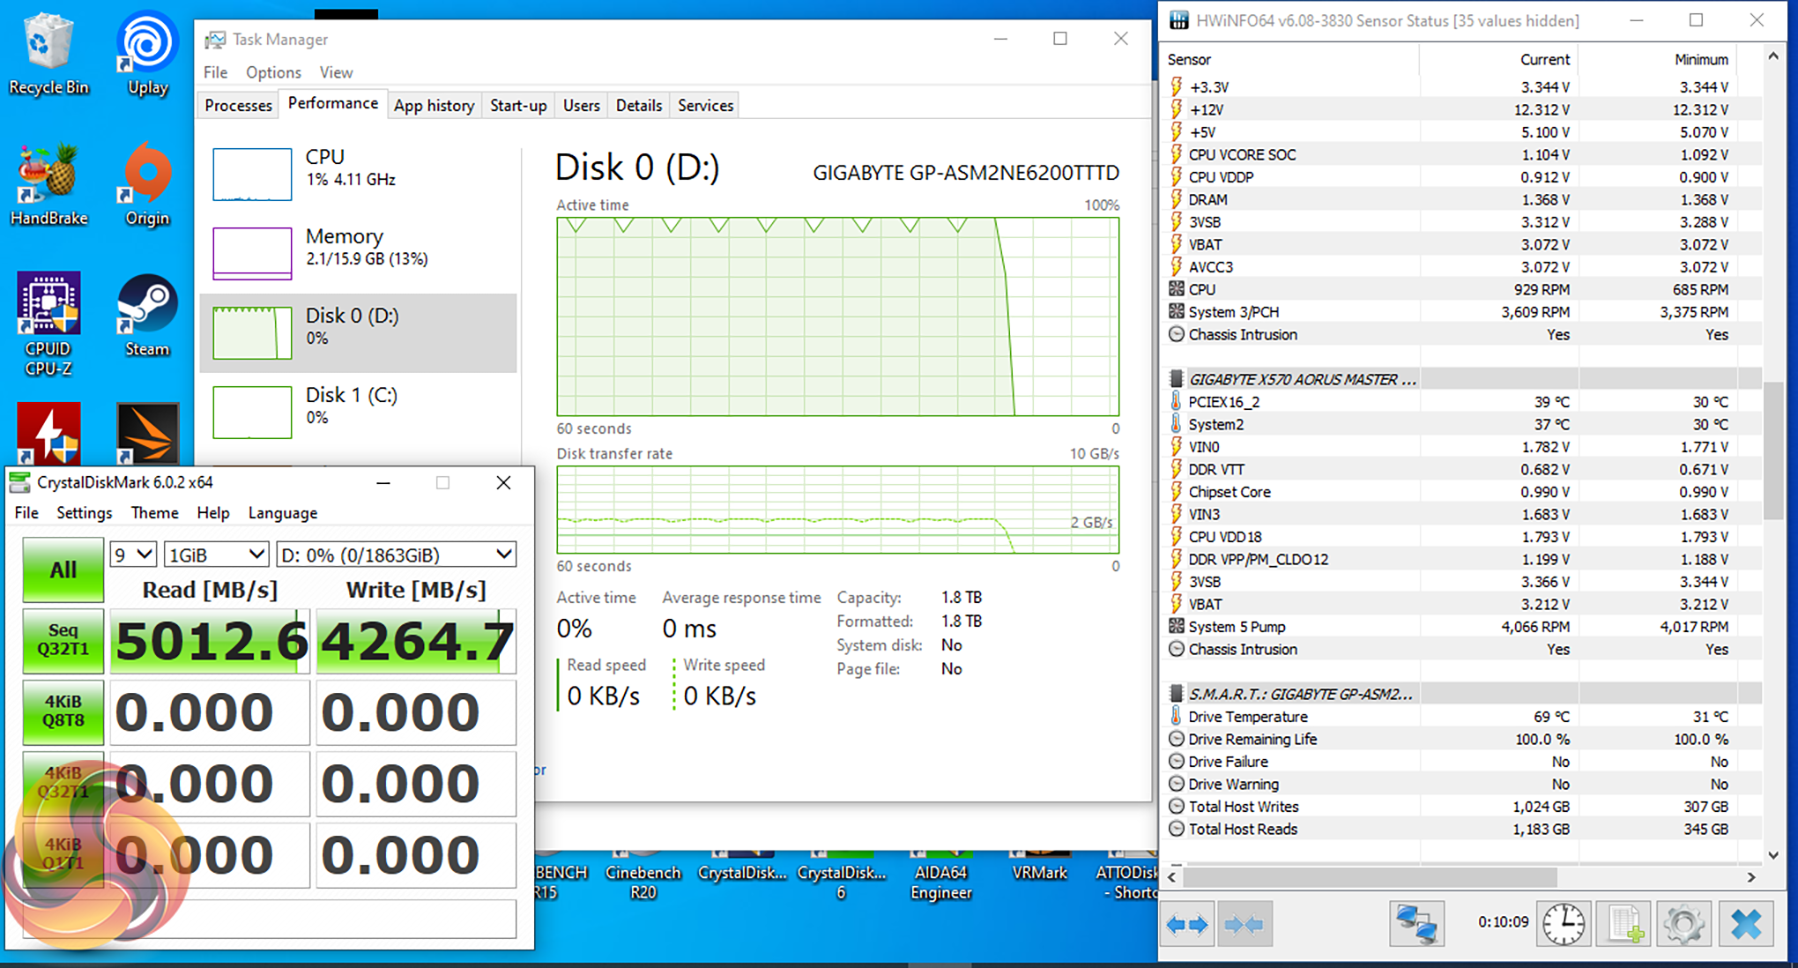Select Disk 0 (D:) in performance sidebar
This screenshot has width=1798, height=968.
[x=358, y=332]
